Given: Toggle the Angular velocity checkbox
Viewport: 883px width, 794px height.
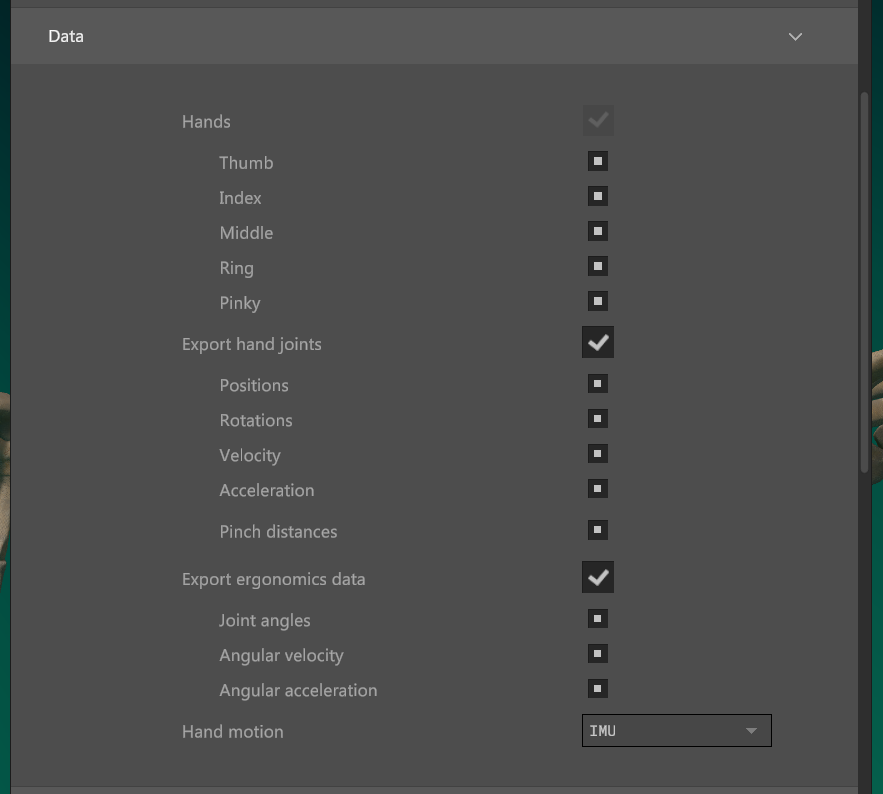Looking at the screenshot, I should point(598,654).
